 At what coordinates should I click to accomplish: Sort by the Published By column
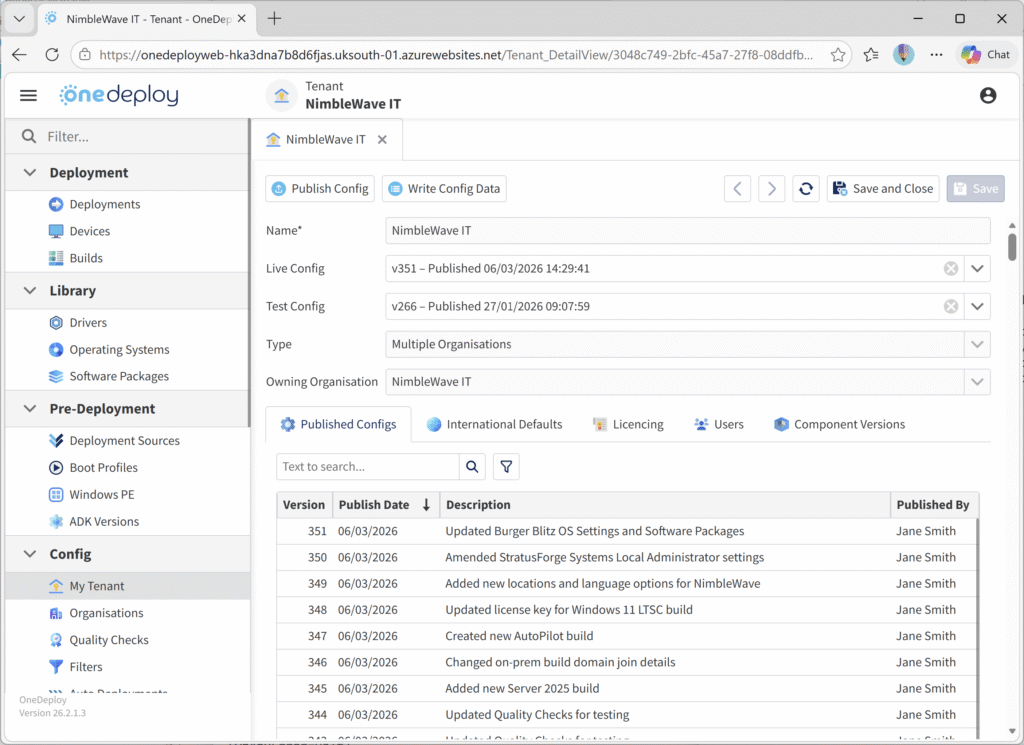point(934,505)
